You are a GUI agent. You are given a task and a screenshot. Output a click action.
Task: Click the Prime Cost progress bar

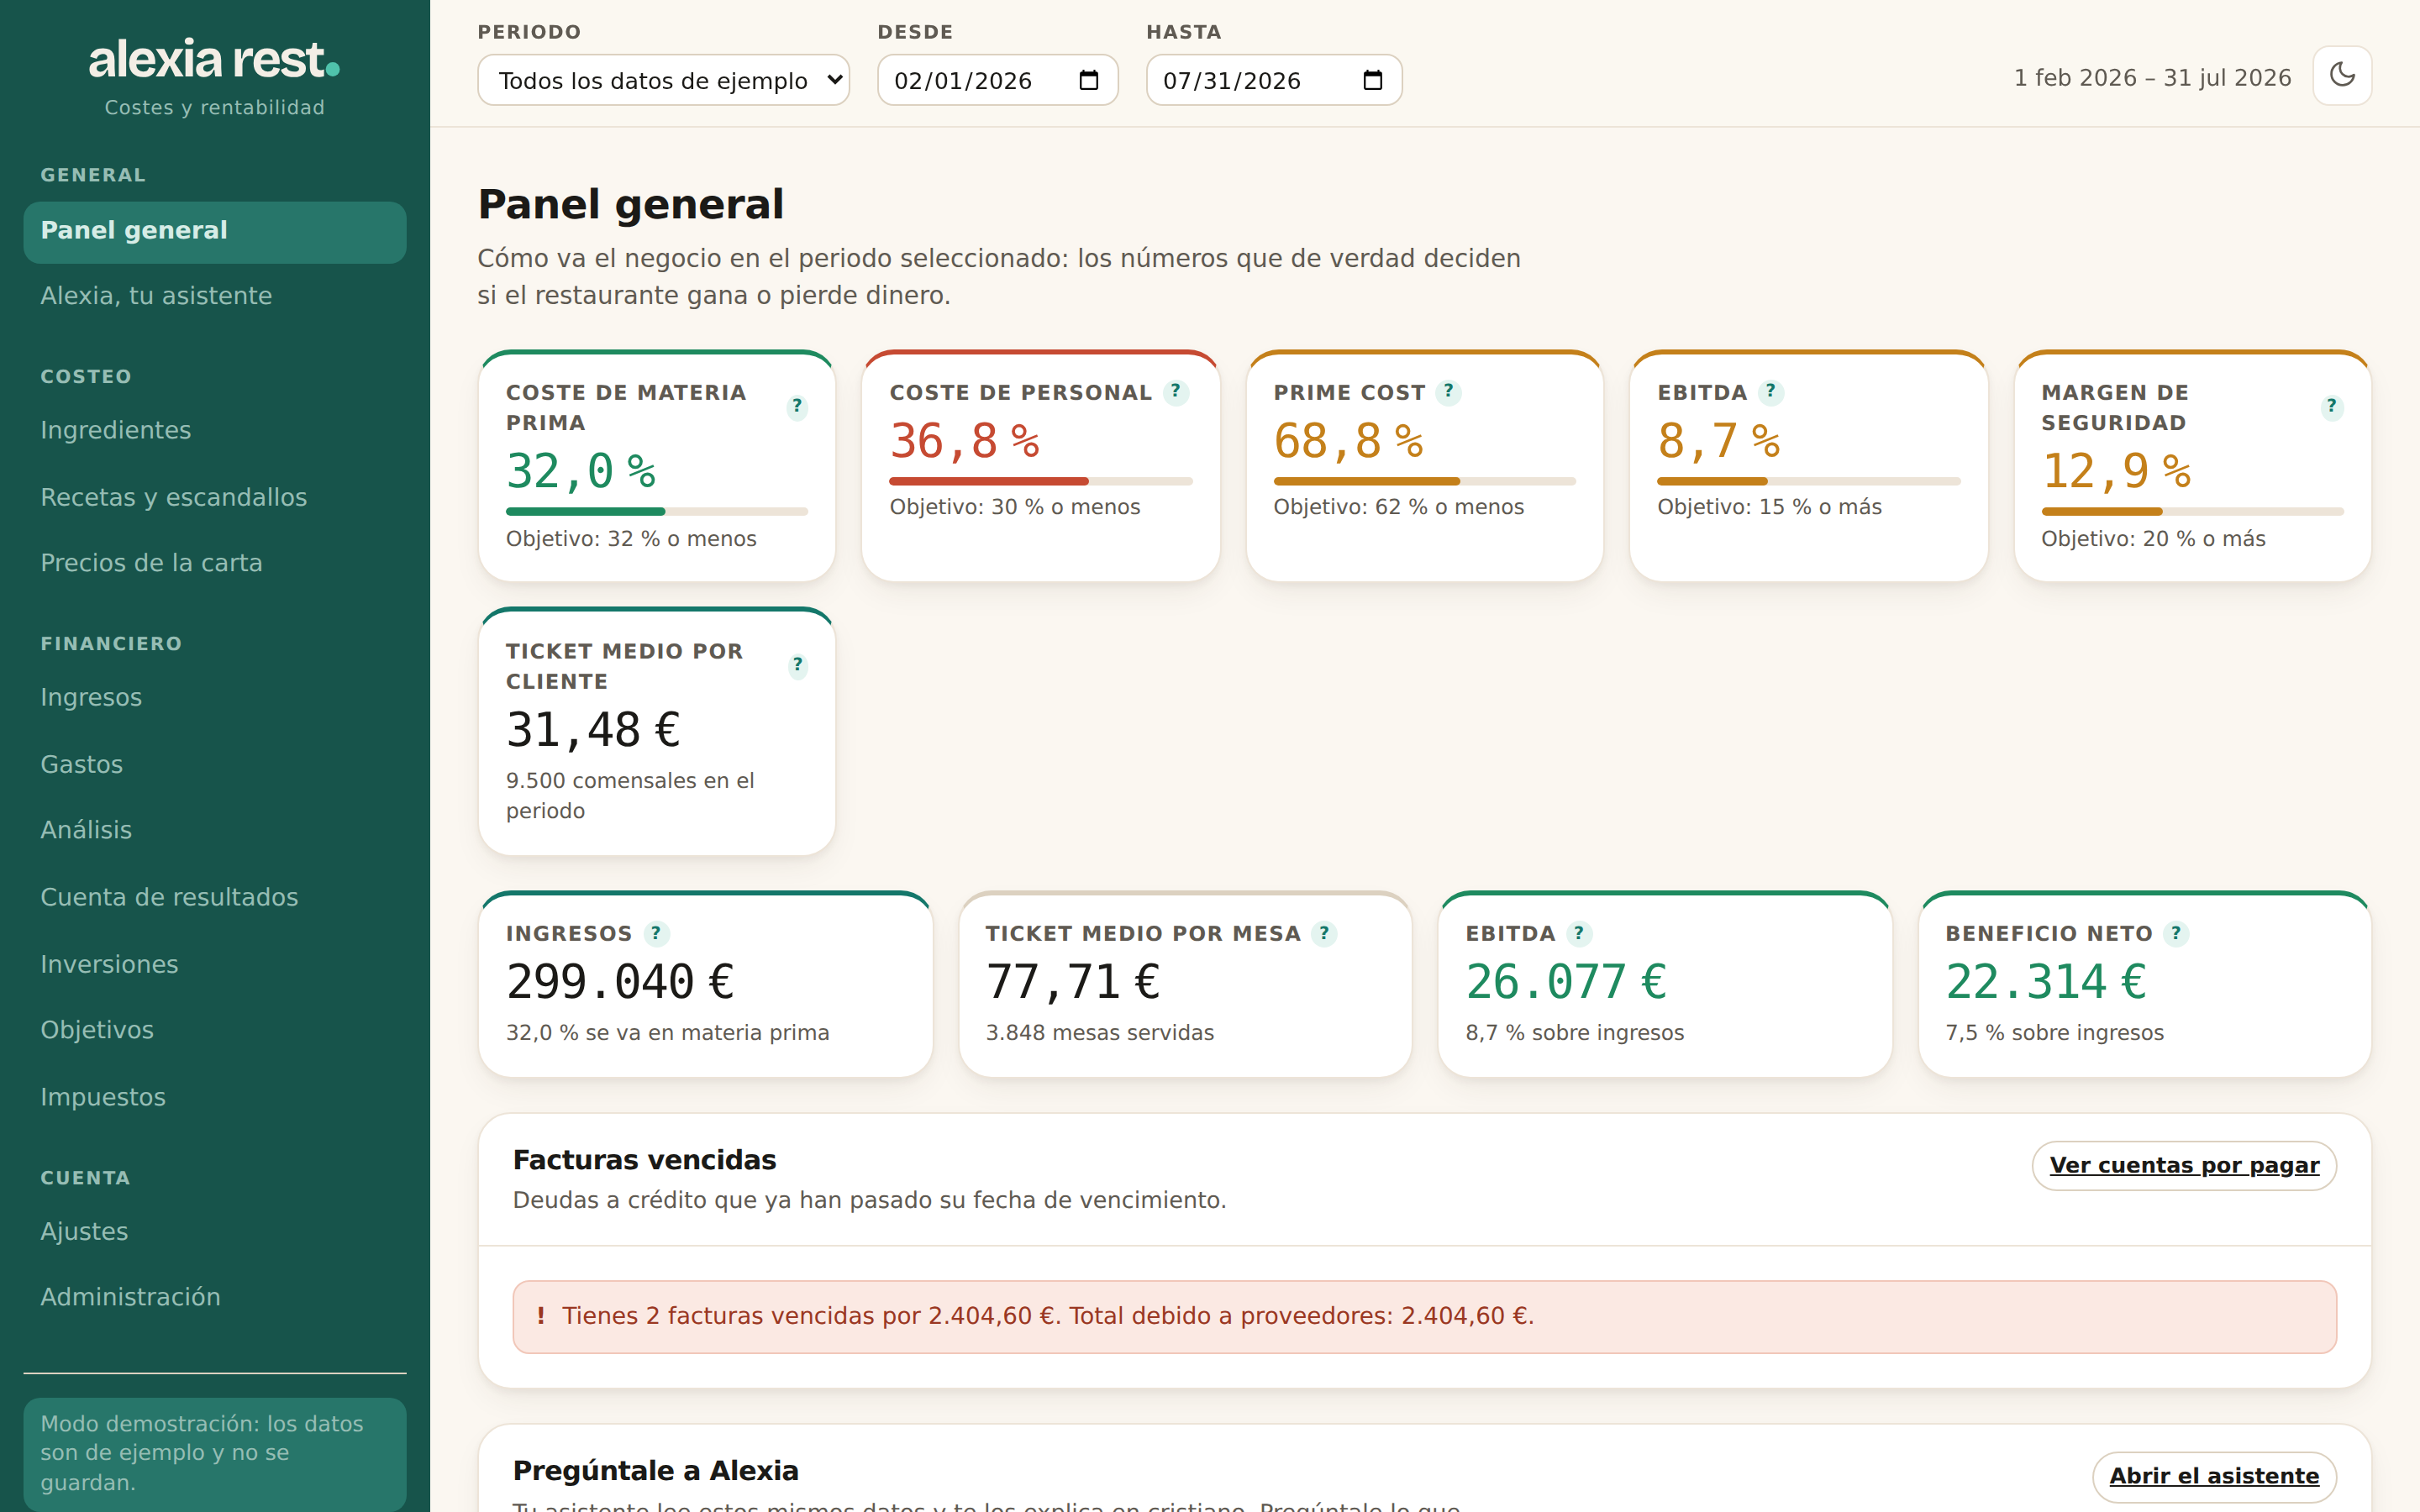pos(1424,482)
